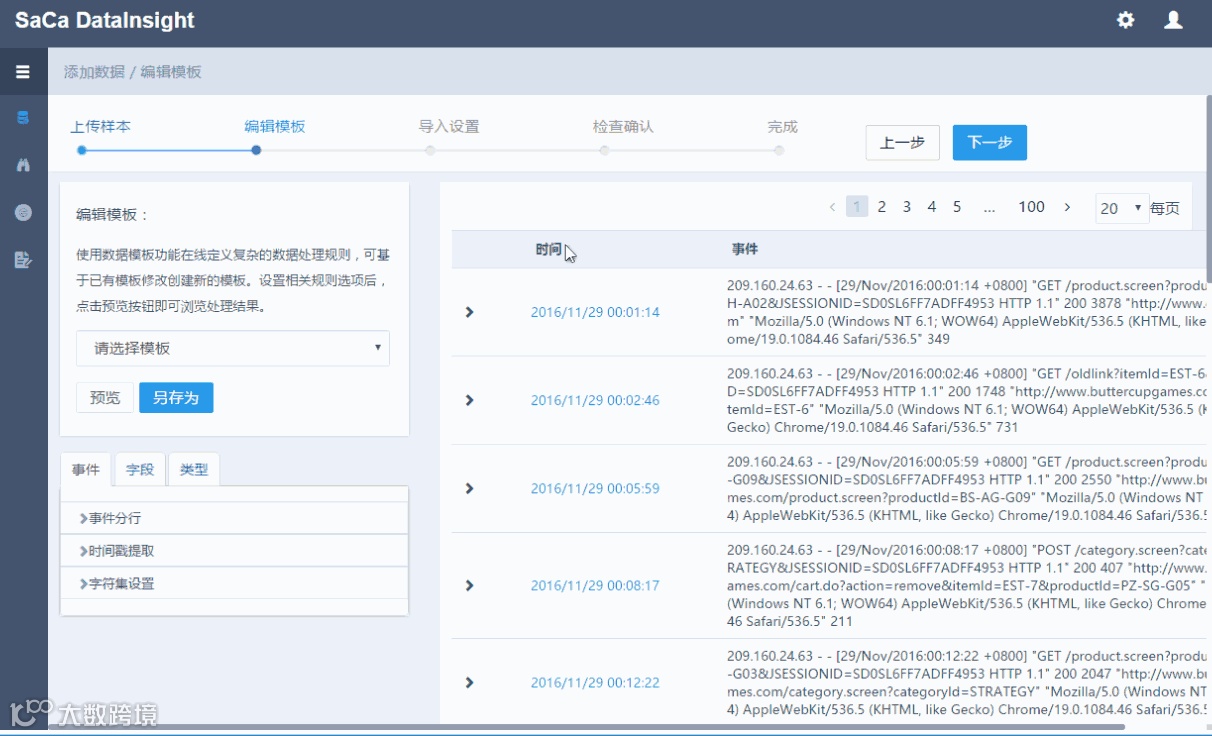The height and width of the screenshot is (736, 1212).
Task: Click the SaCa DataInsight logo
Action: [x=105, y=20]
